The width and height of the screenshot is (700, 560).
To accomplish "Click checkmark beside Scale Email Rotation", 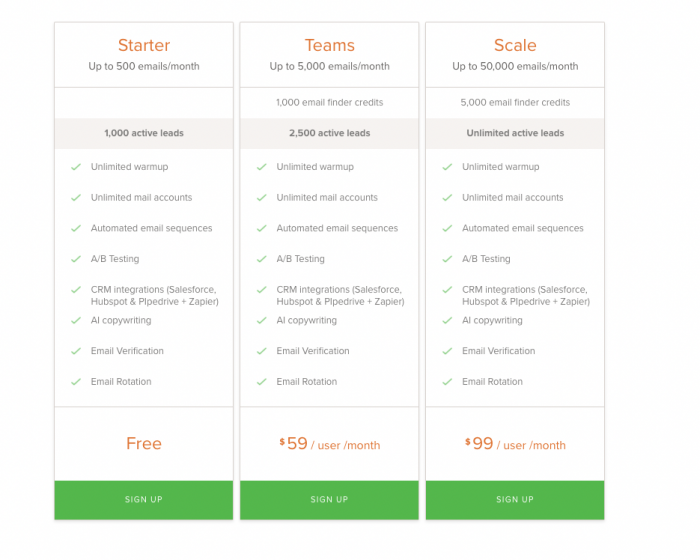I will (447, 382).
